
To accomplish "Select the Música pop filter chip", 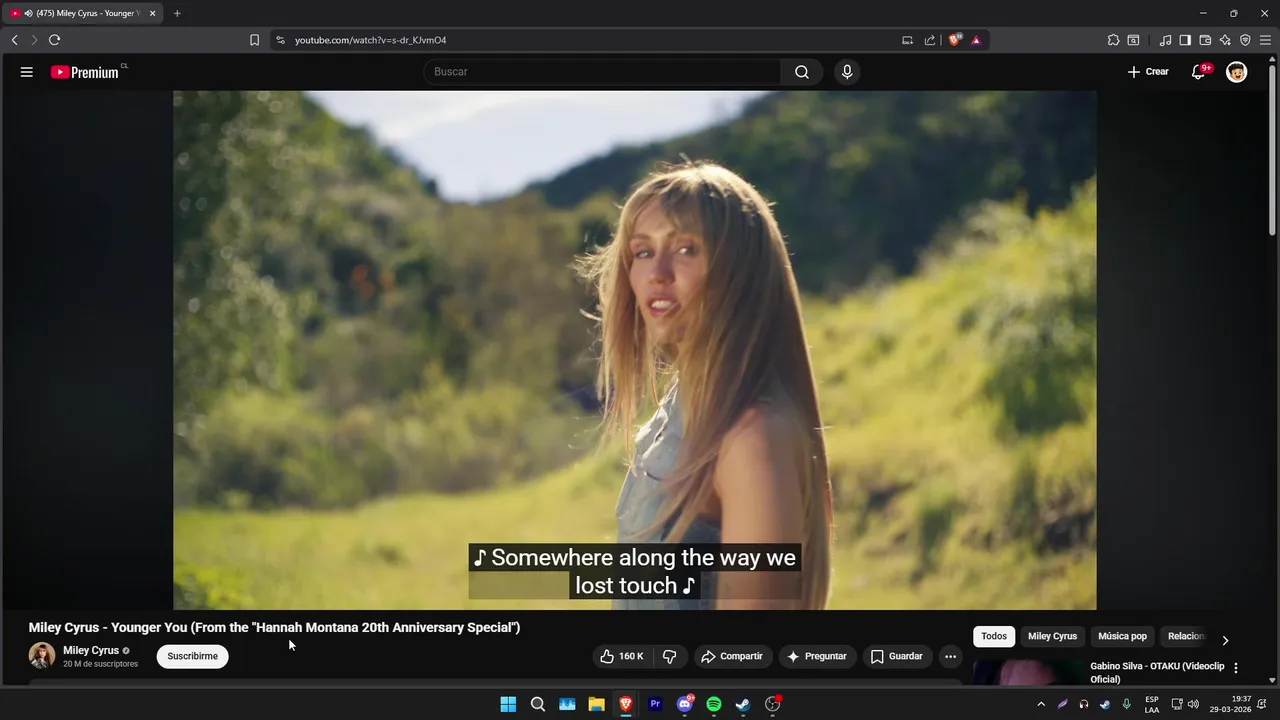I will pyautogui.click(x=1122, y=636).
